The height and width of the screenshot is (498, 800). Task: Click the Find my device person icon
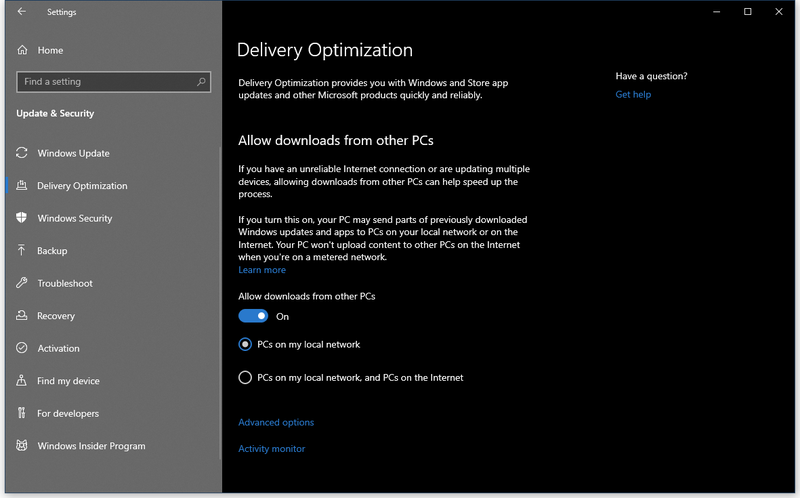click(x=21, y=380)
